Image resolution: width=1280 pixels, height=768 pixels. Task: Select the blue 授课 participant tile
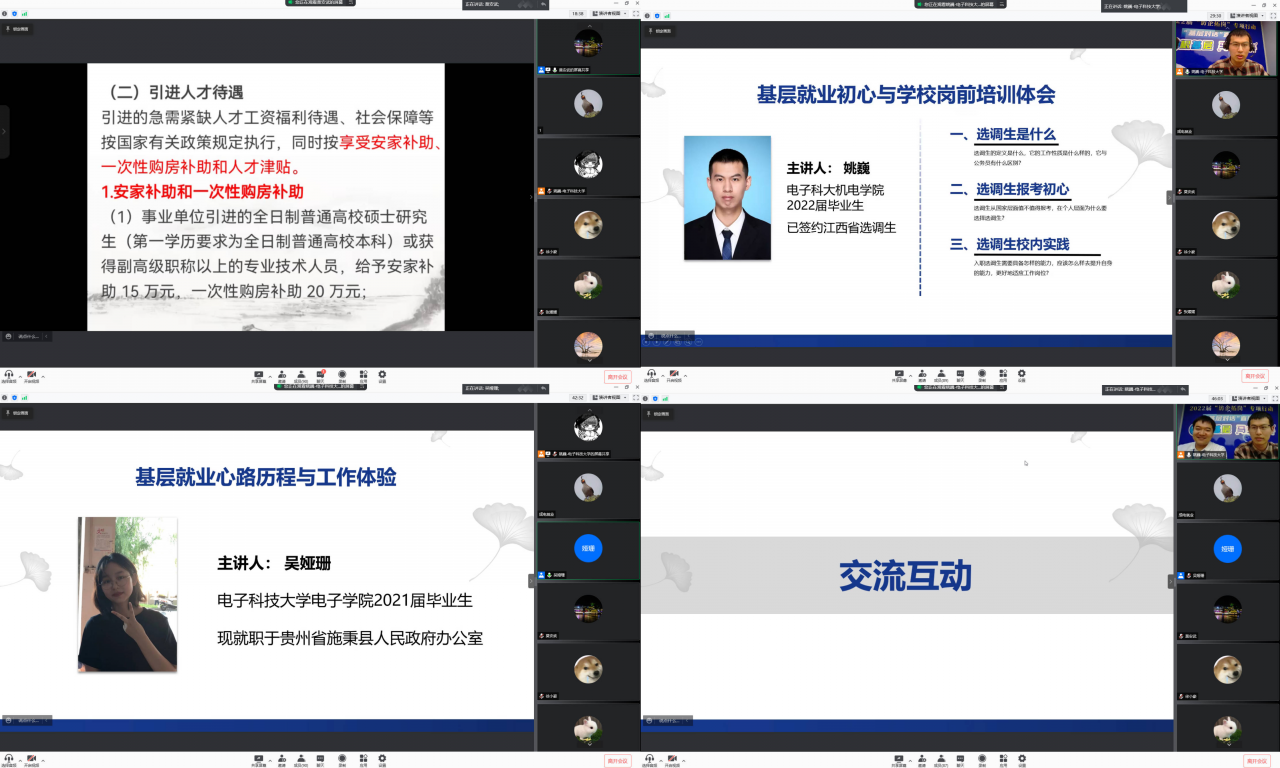click(x=588, y=548)
